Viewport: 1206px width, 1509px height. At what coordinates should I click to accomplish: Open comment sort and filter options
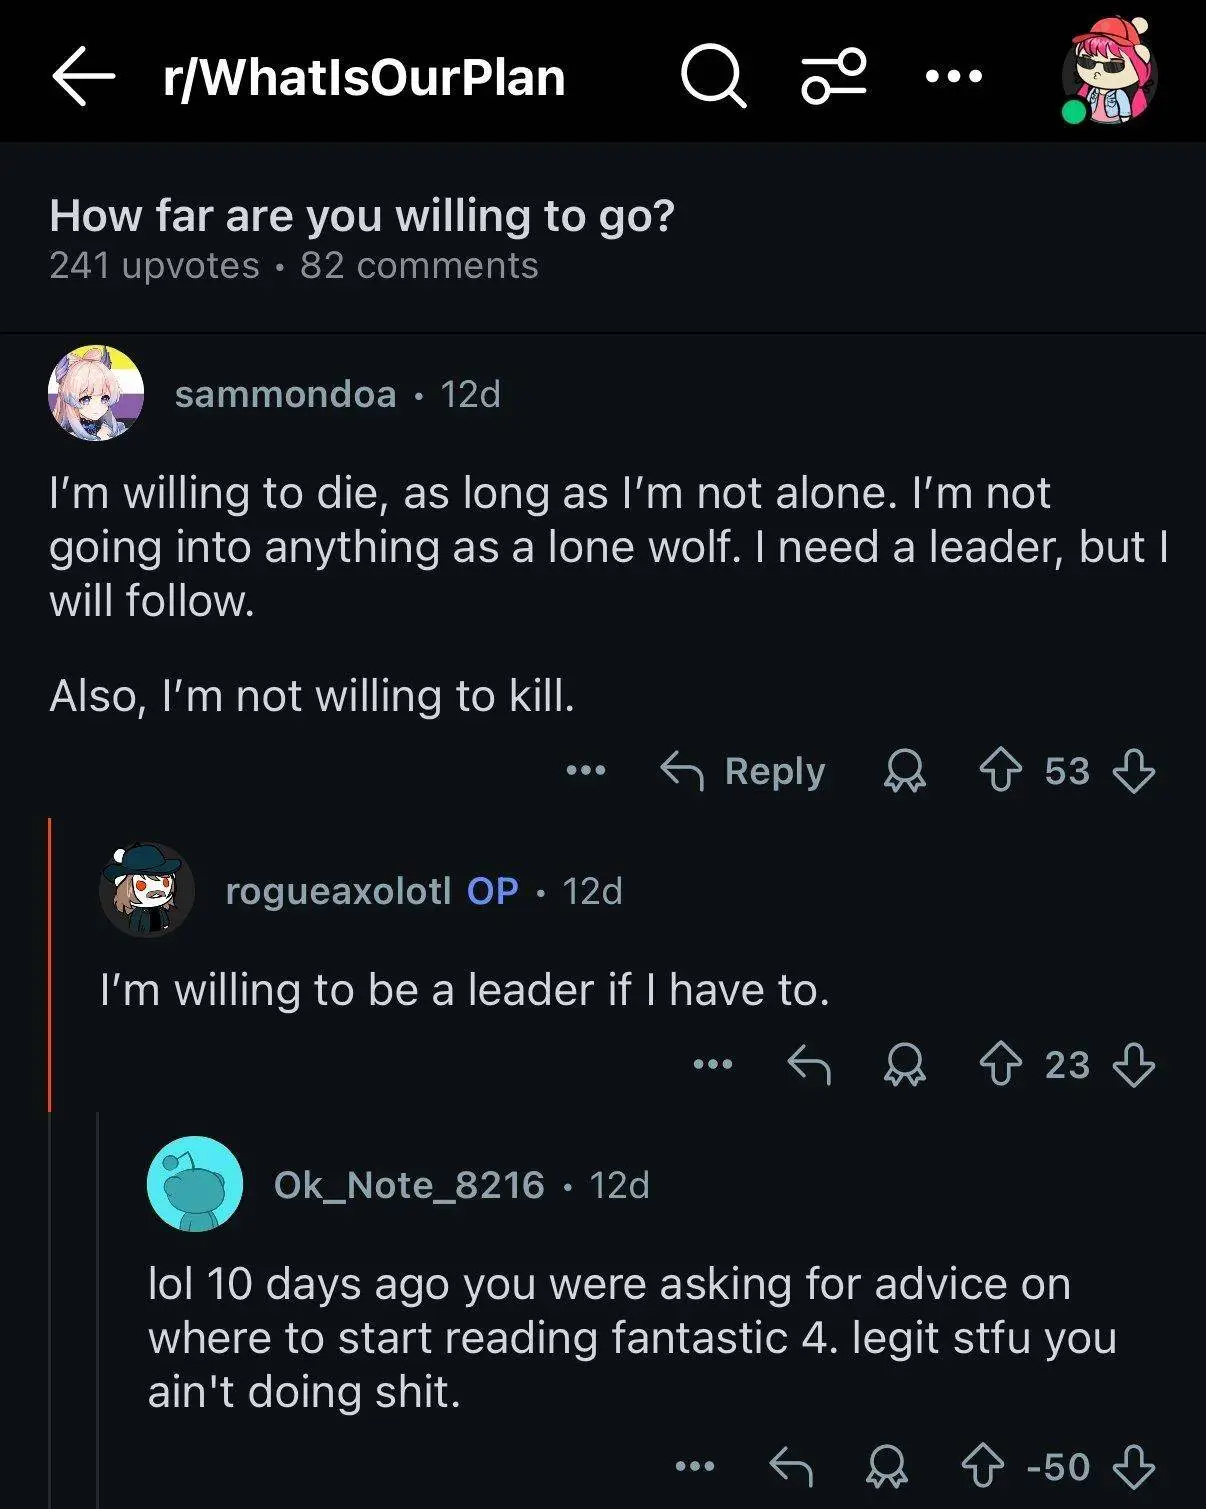pyautogui.click(x=833, y=76)
